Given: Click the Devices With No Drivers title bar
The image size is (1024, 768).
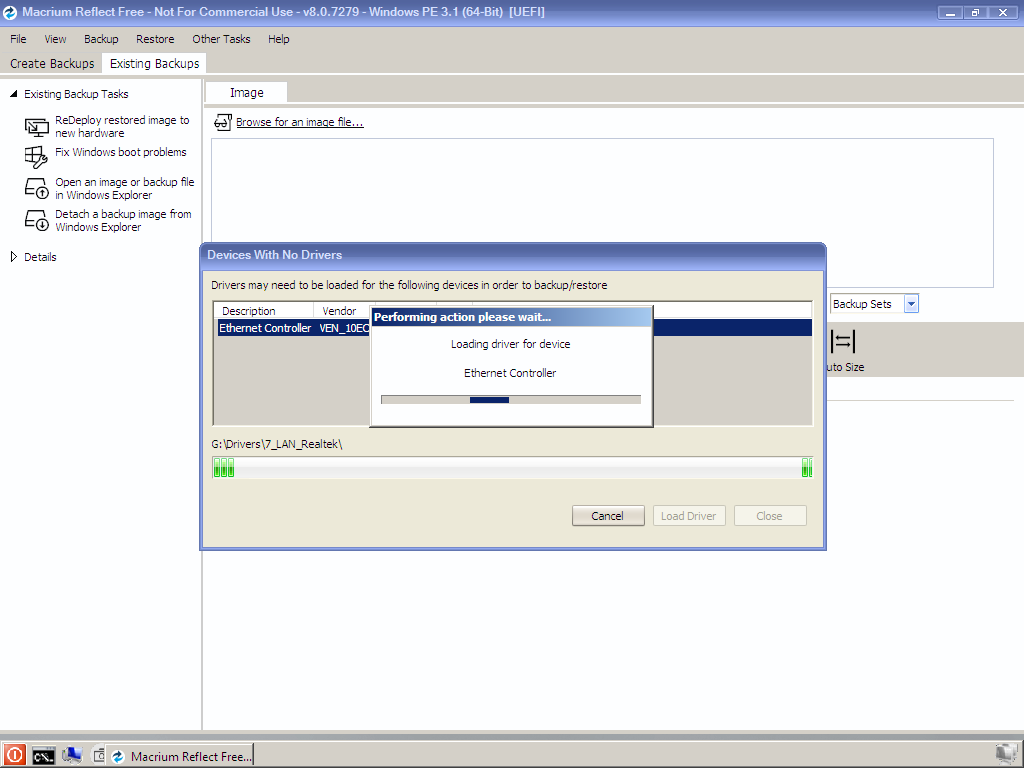Looking at the screenshot, I should [513, 255].
